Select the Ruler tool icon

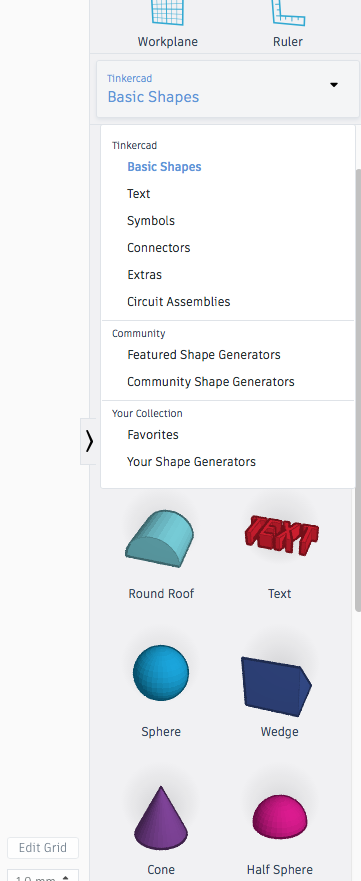[x=287, y=13]
